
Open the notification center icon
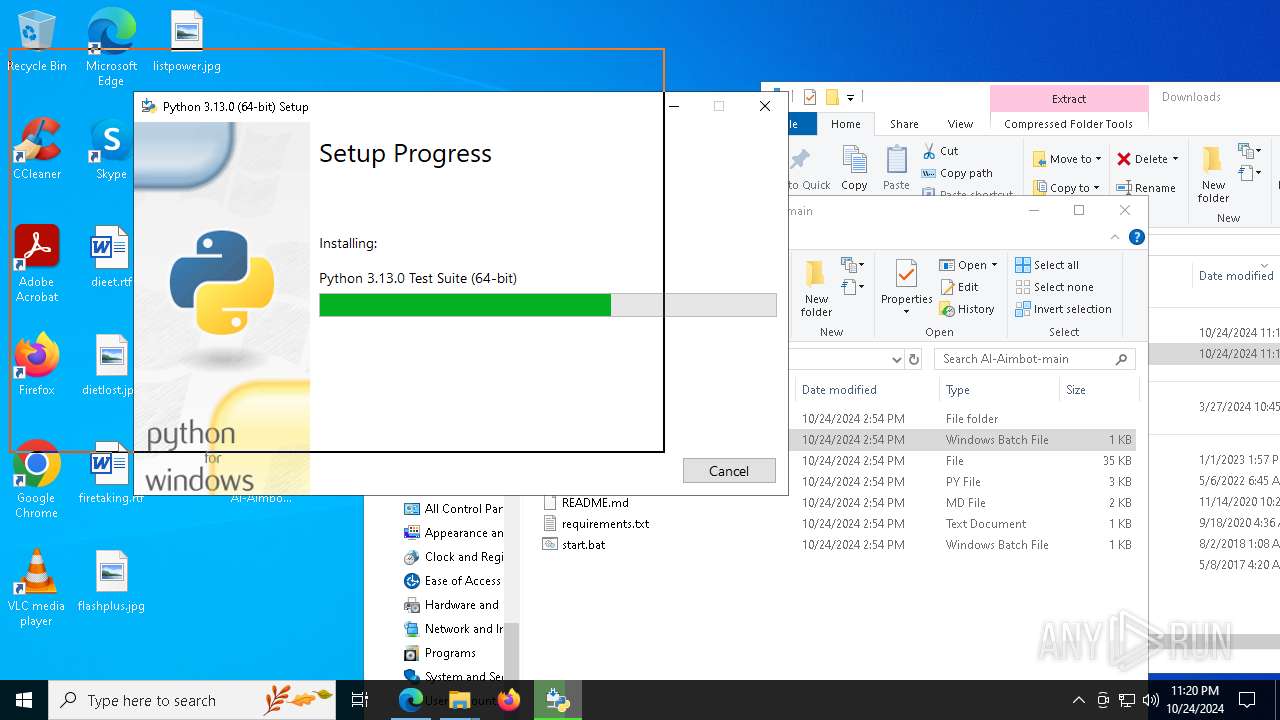tap(1247, 700)
